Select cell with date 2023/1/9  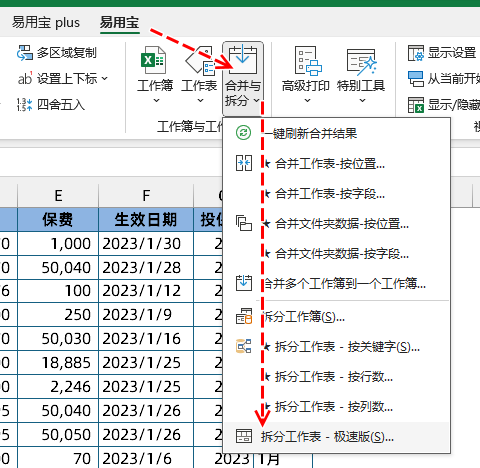tap(146, 315)
